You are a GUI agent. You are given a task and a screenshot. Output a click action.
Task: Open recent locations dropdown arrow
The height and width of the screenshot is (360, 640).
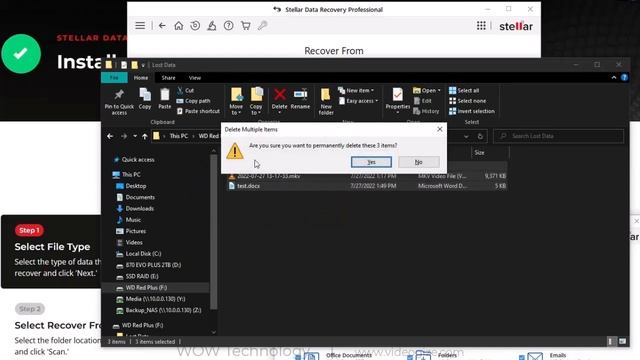click(x=135, y=136)
